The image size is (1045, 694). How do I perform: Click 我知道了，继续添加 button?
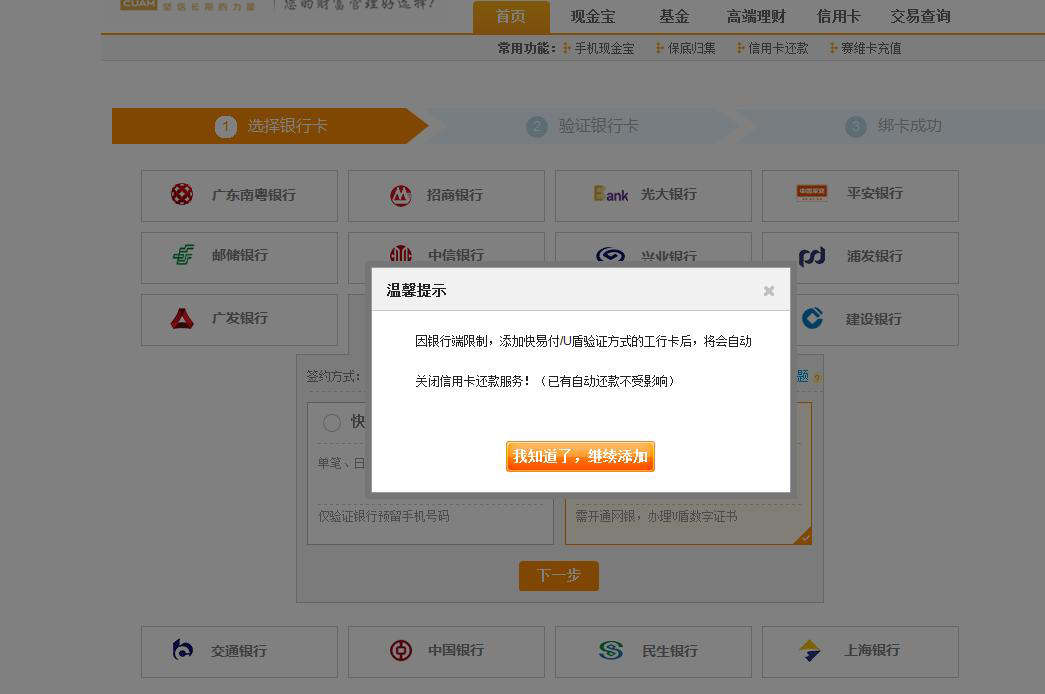pos(580,456)
